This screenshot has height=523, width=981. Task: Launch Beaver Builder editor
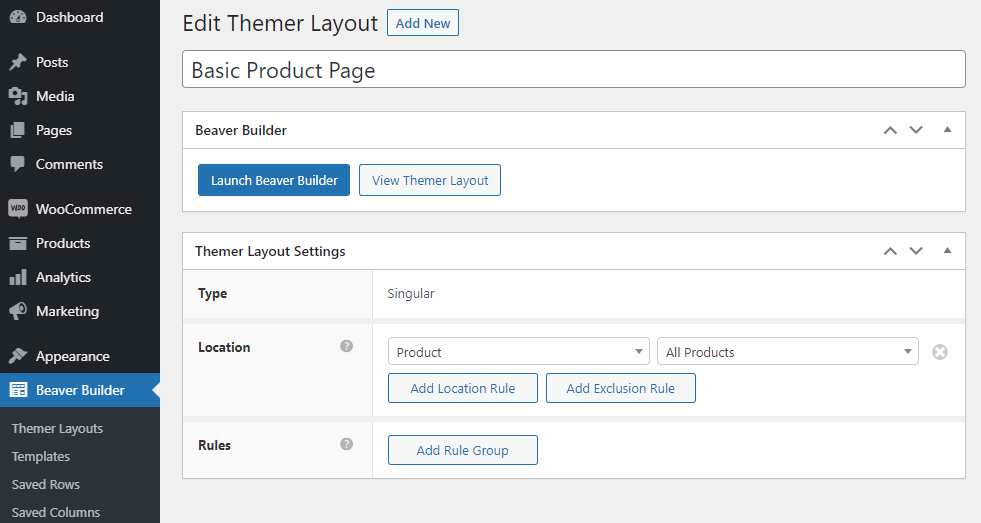click(274, 180)
